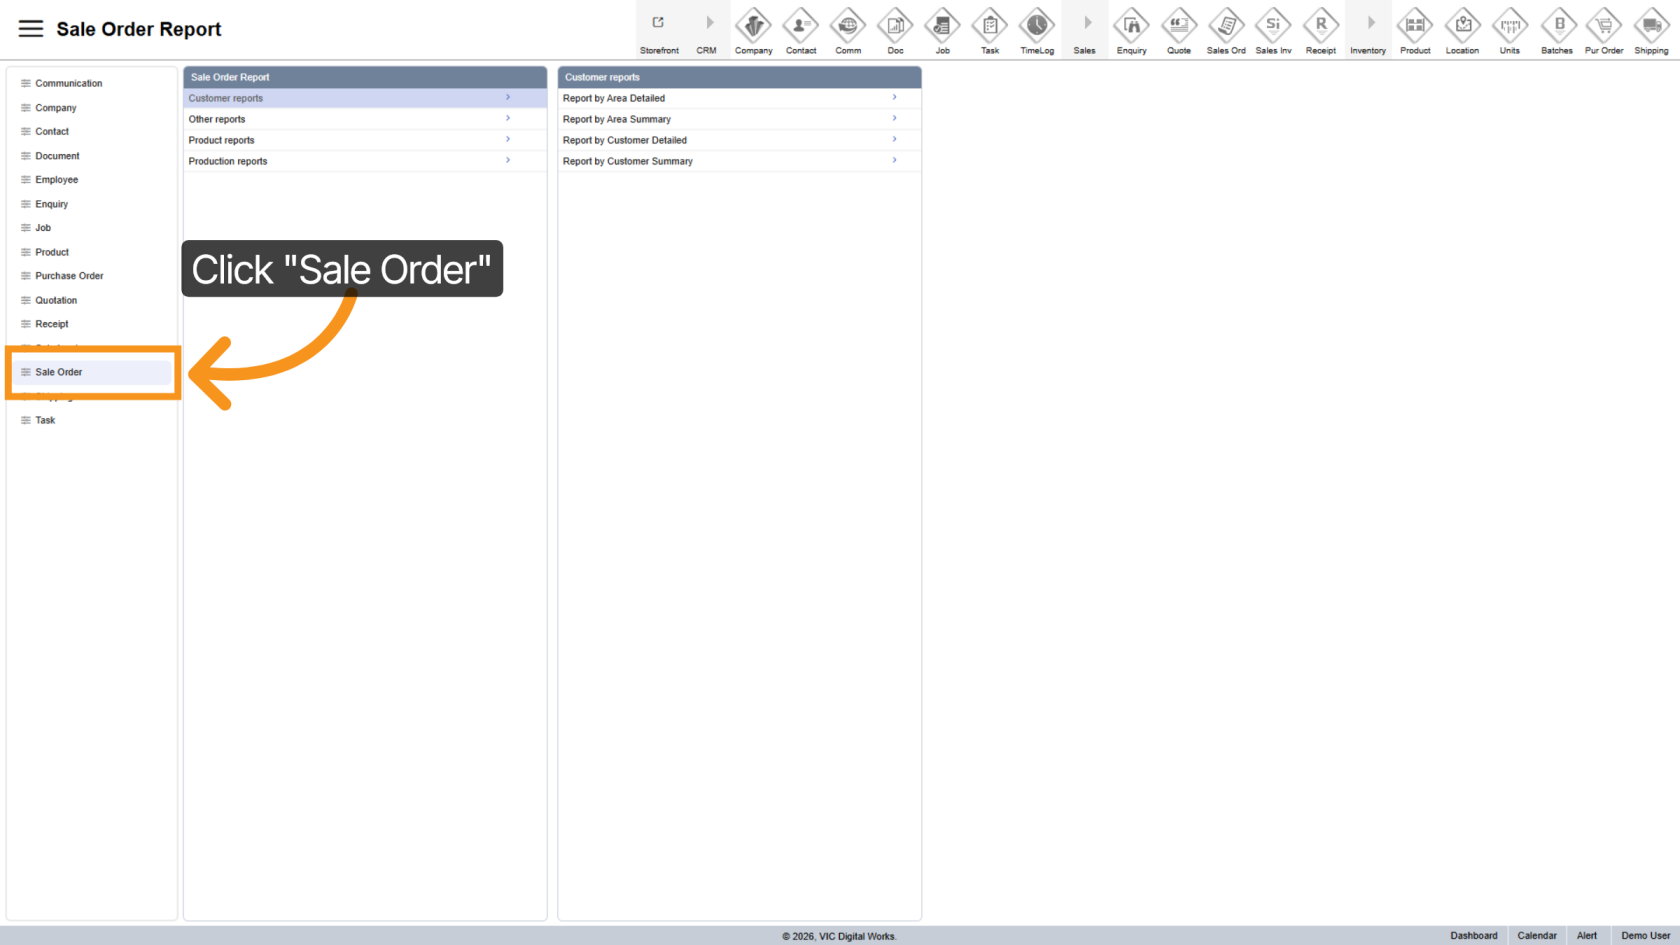Click the Sale Order Report panel header
The image size is (1680, 945).
coord(365,77)
